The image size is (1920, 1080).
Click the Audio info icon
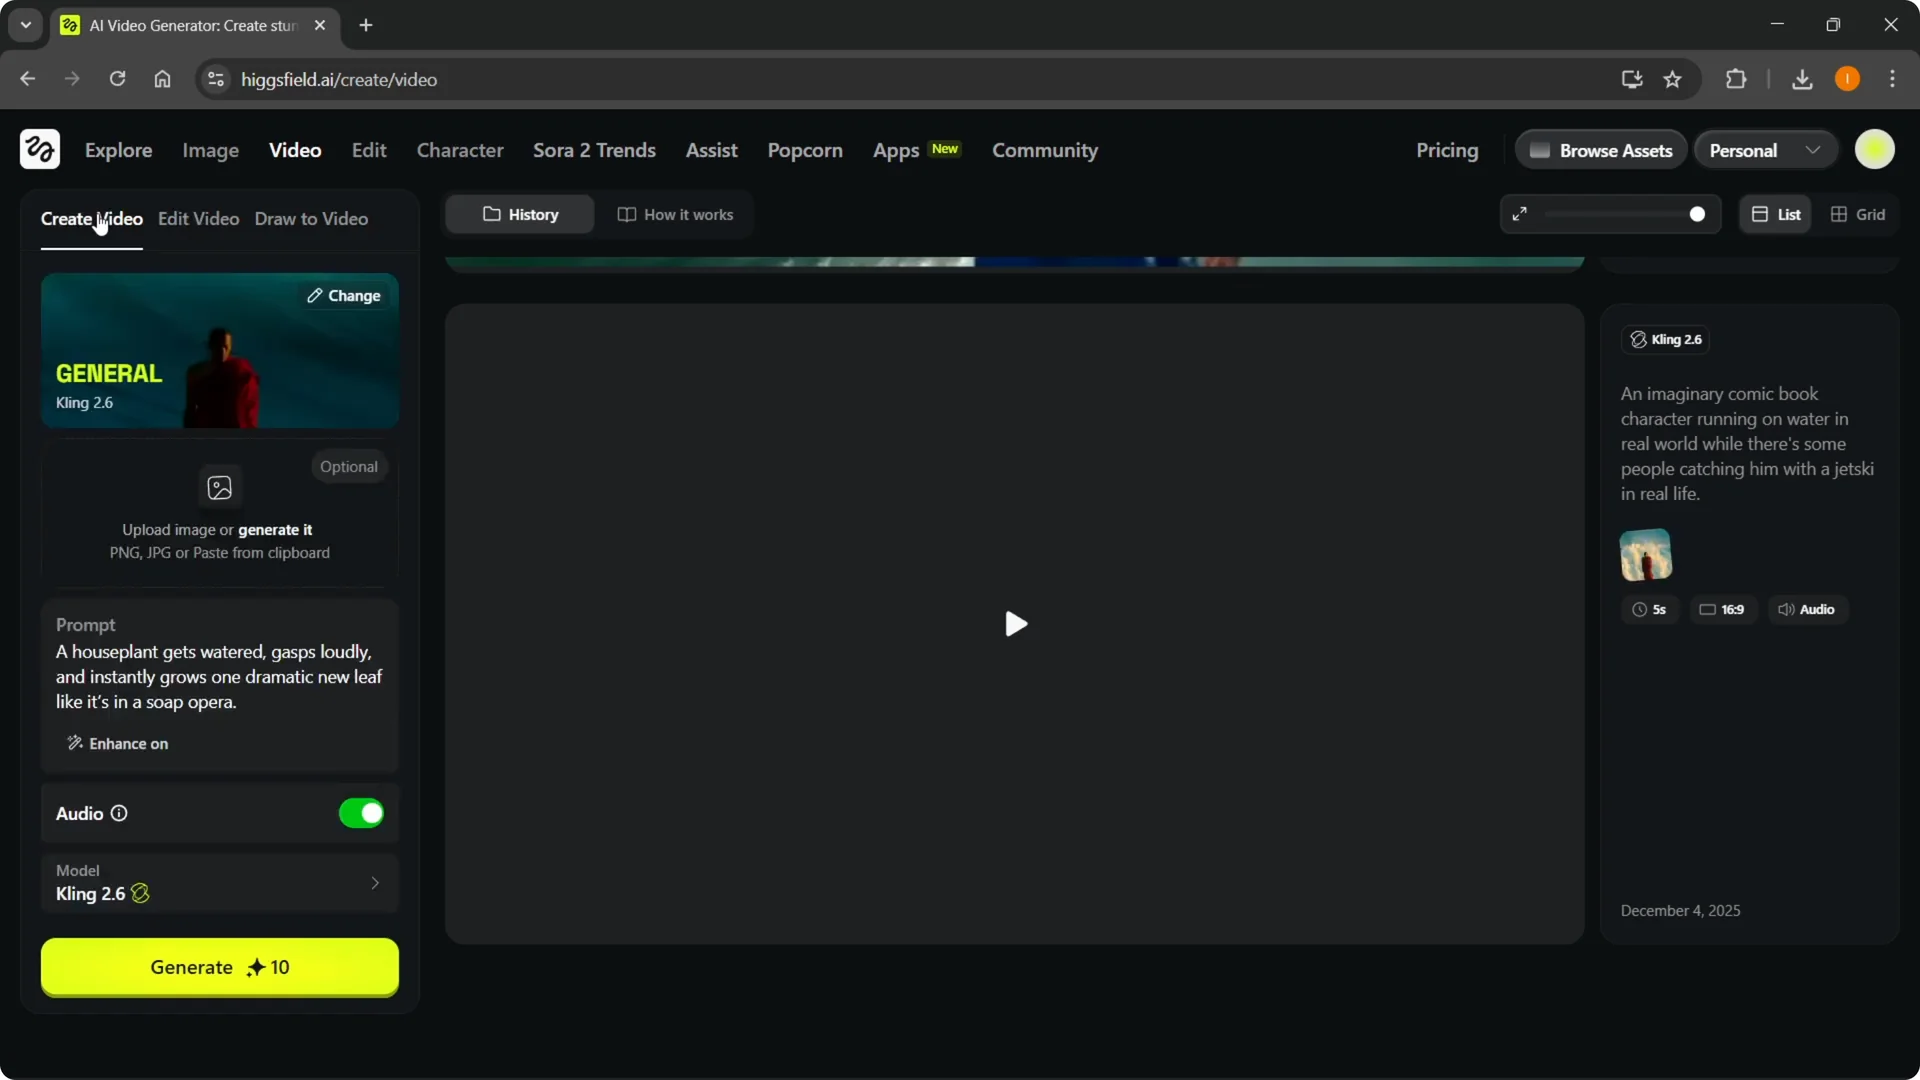118,813
